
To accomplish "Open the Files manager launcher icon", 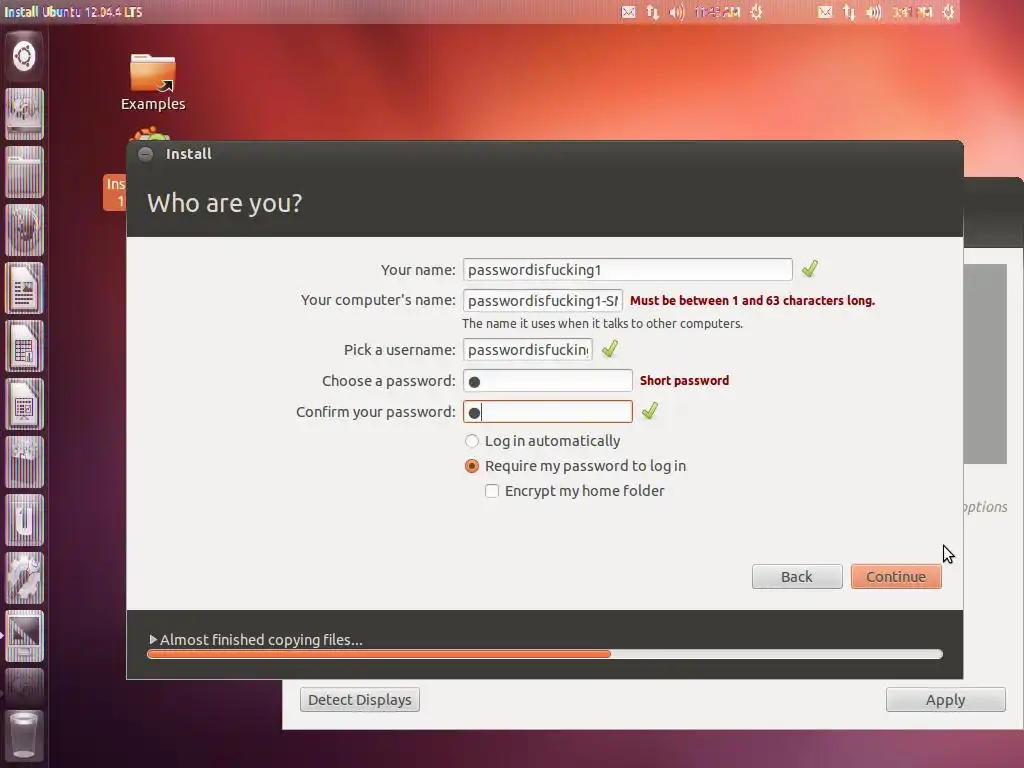I will [x=24, y=172].
